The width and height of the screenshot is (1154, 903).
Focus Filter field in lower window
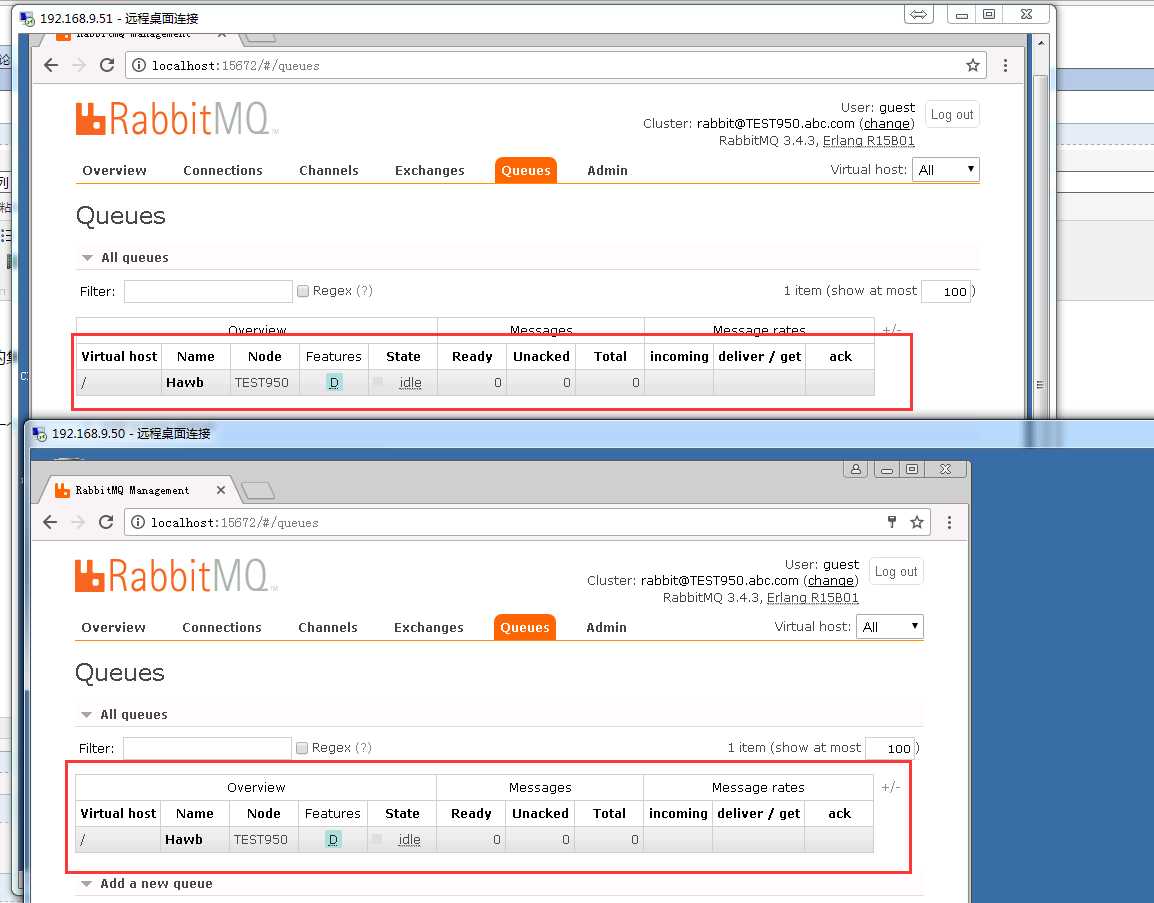208,748
